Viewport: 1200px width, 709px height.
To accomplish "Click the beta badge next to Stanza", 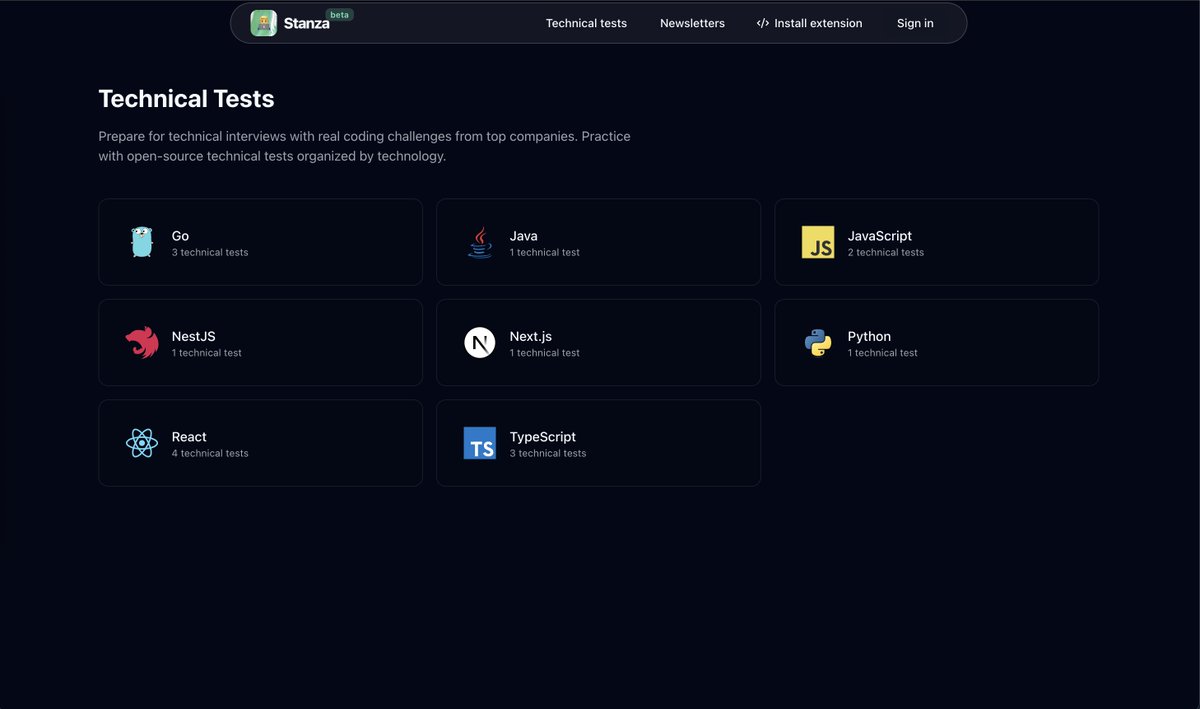I will (340, 15).
